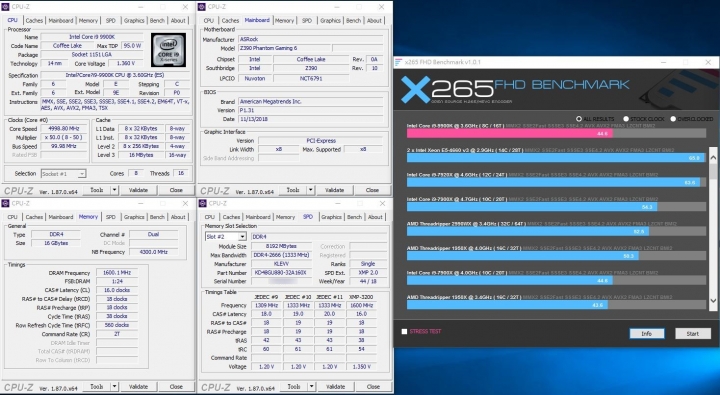Click scroll up arrow in benchmark results
This screenshot has height=395, width=720.
point(713,158)
